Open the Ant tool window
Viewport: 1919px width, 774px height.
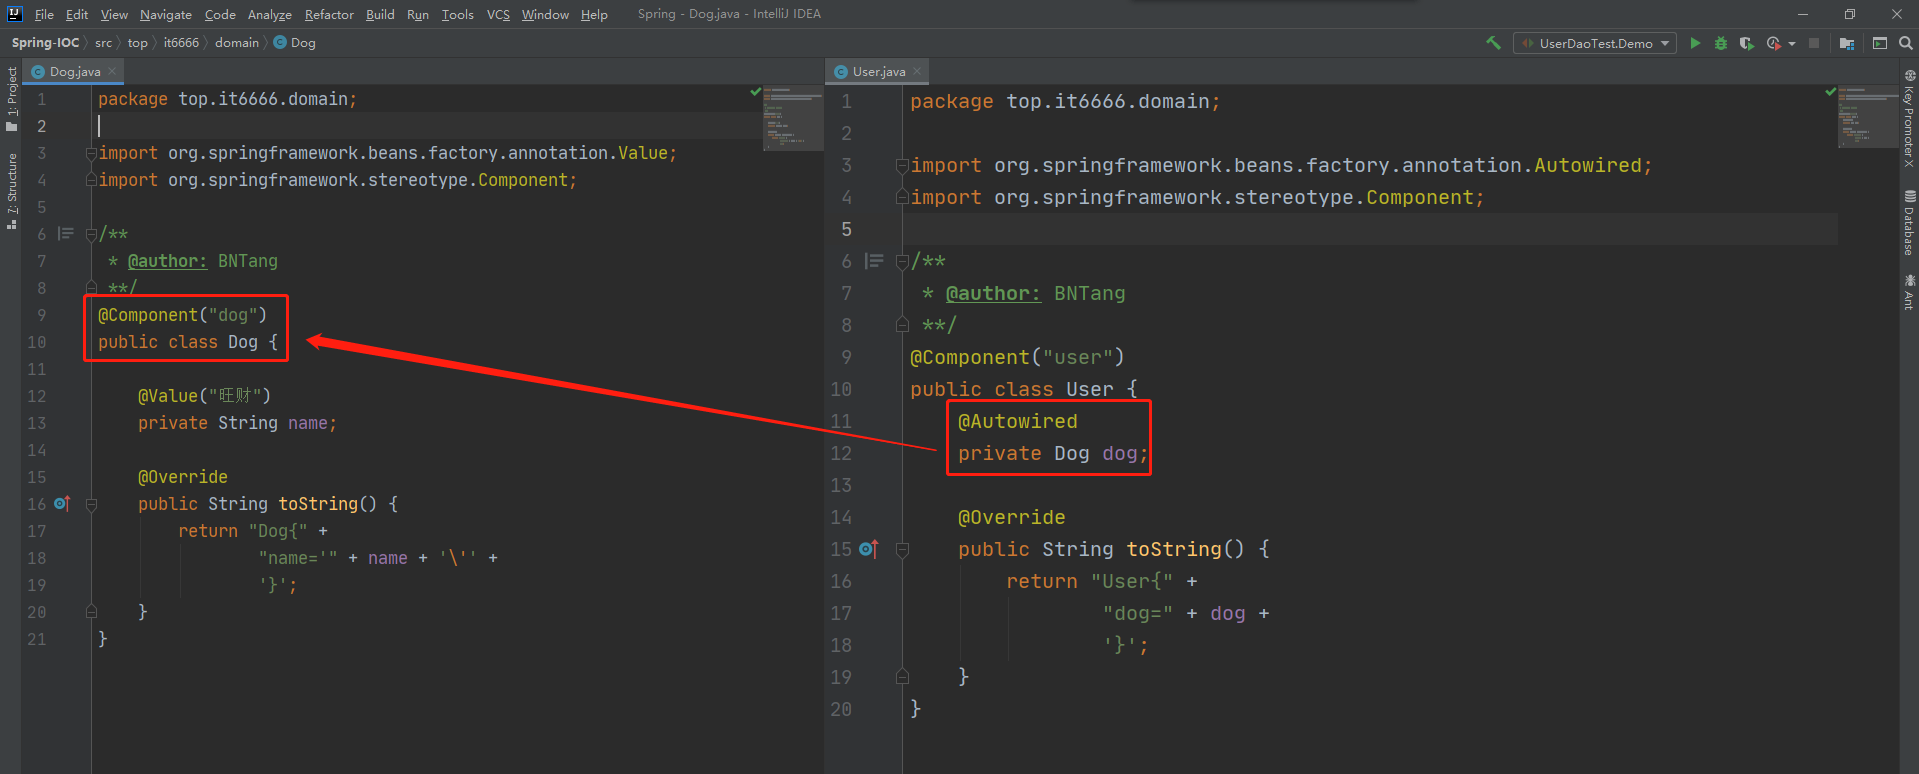click(1909, 292)
